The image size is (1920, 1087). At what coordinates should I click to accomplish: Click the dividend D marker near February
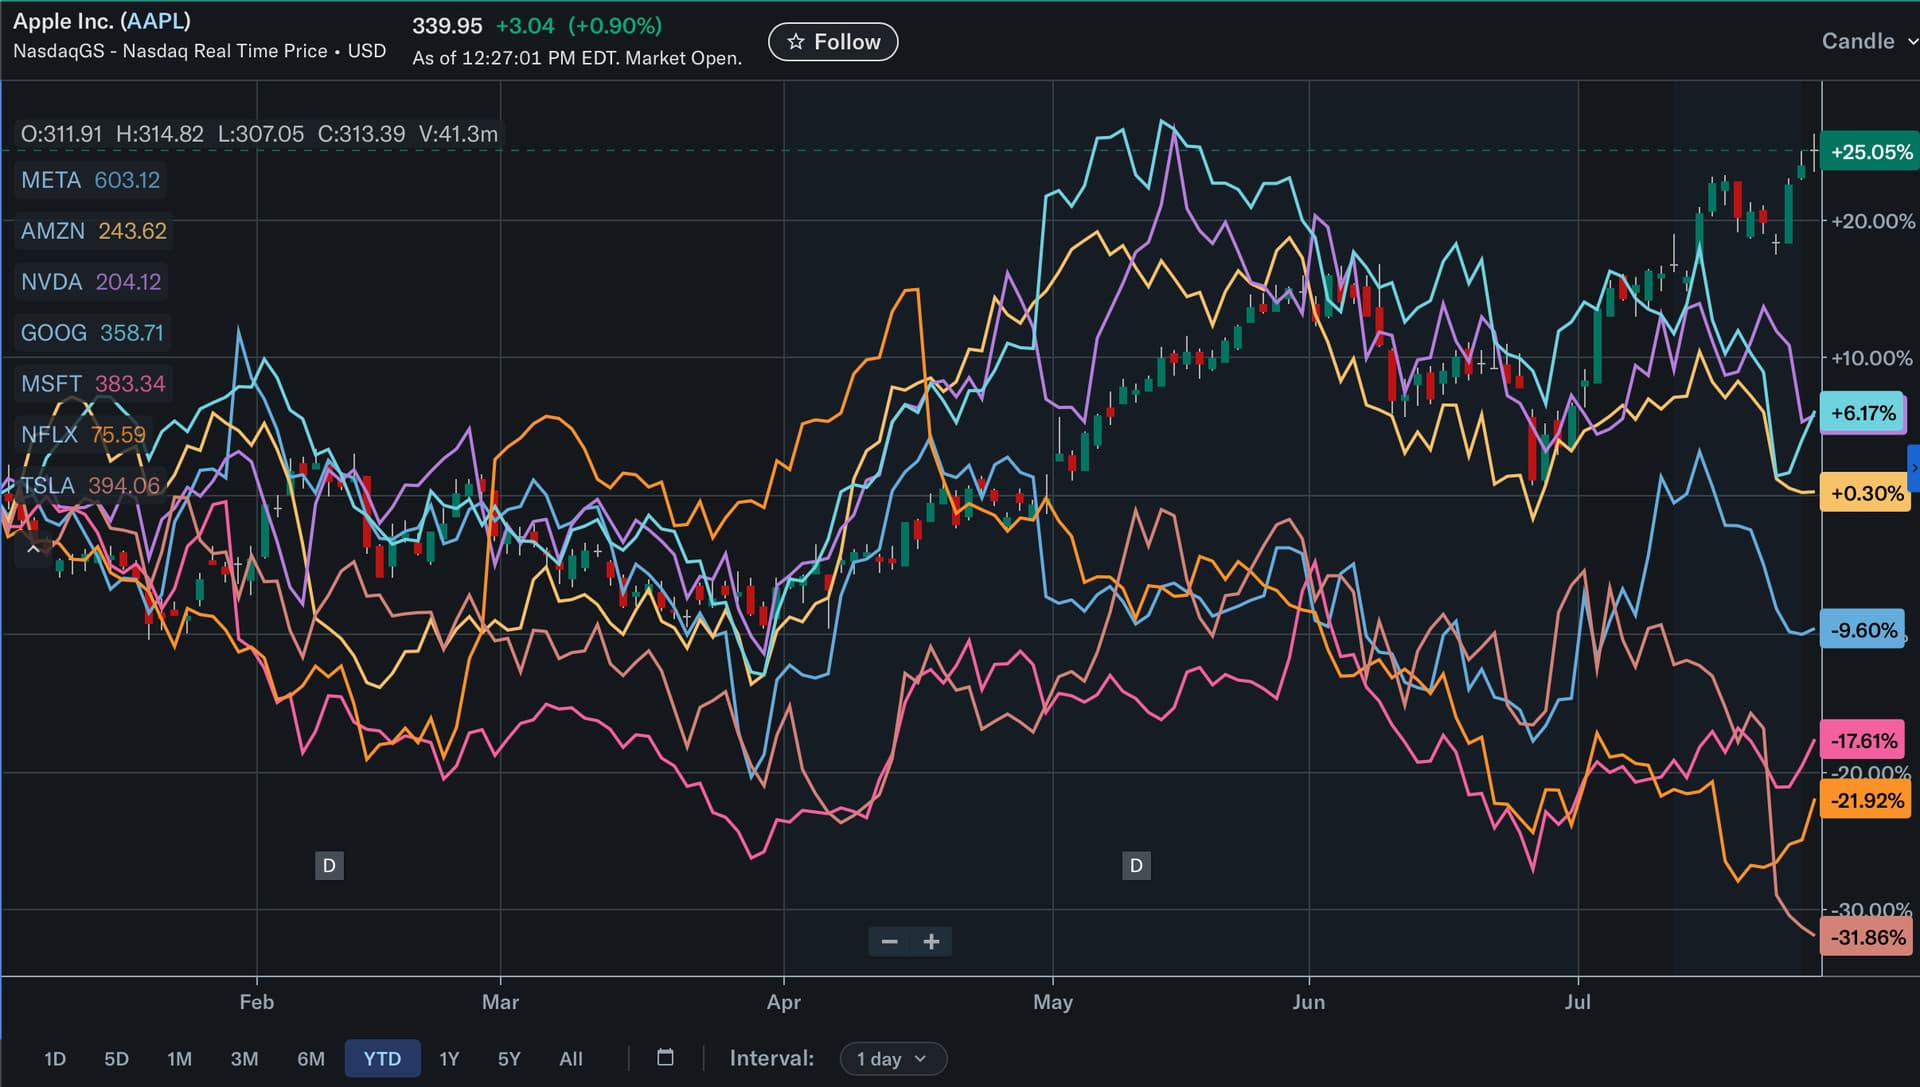329,865
